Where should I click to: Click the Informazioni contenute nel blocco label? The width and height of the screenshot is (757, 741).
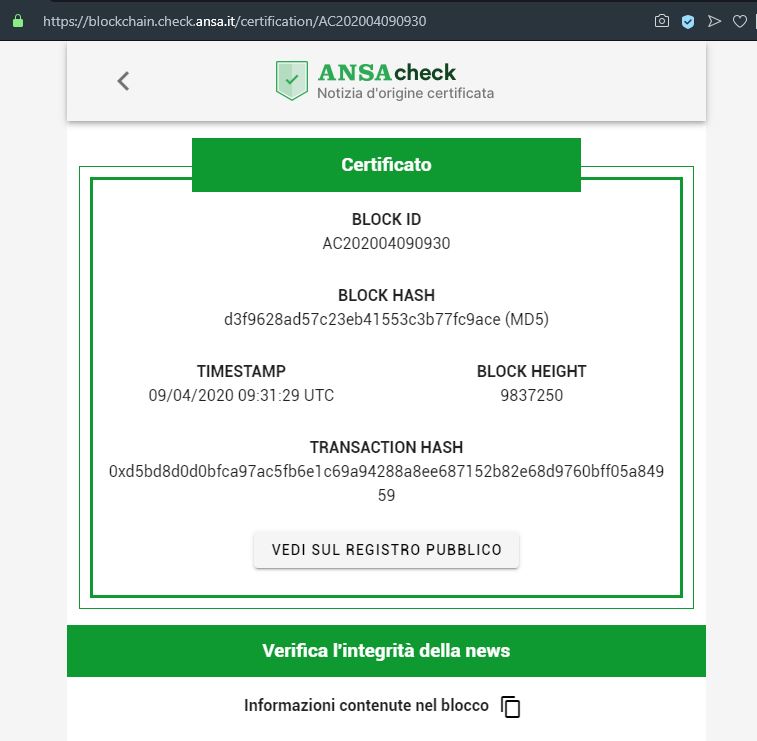(366, 705)
